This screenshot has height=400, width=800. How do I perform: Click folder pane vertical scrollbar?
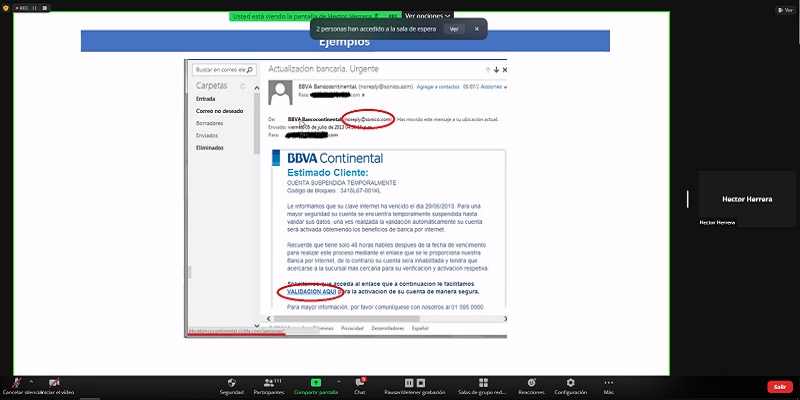257,122
